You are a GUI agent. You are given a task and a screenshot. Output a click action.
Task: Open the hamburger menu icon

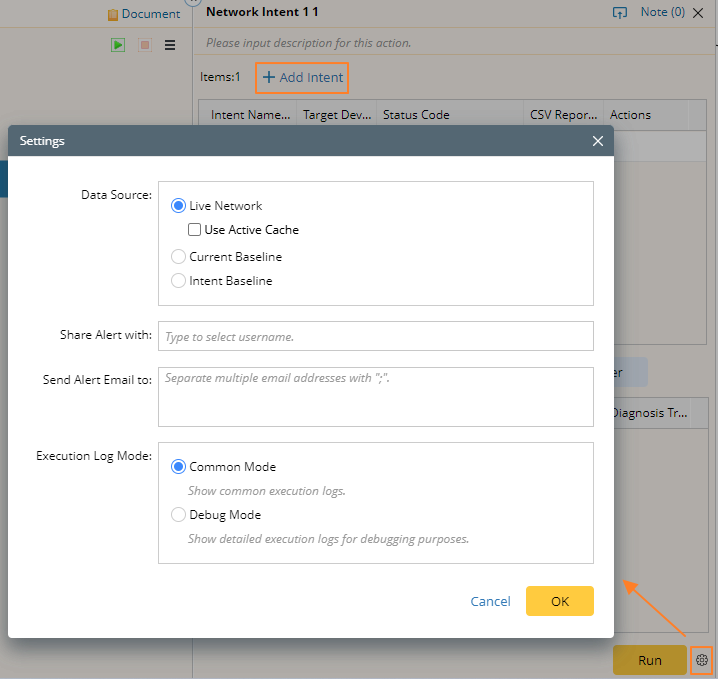(170, 45)
